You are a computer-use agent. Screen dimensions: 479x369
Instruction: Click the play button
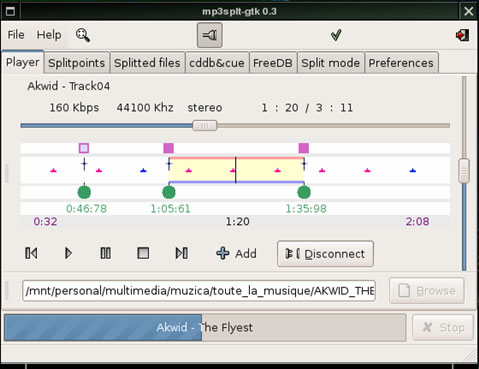(x=68, y=253)
